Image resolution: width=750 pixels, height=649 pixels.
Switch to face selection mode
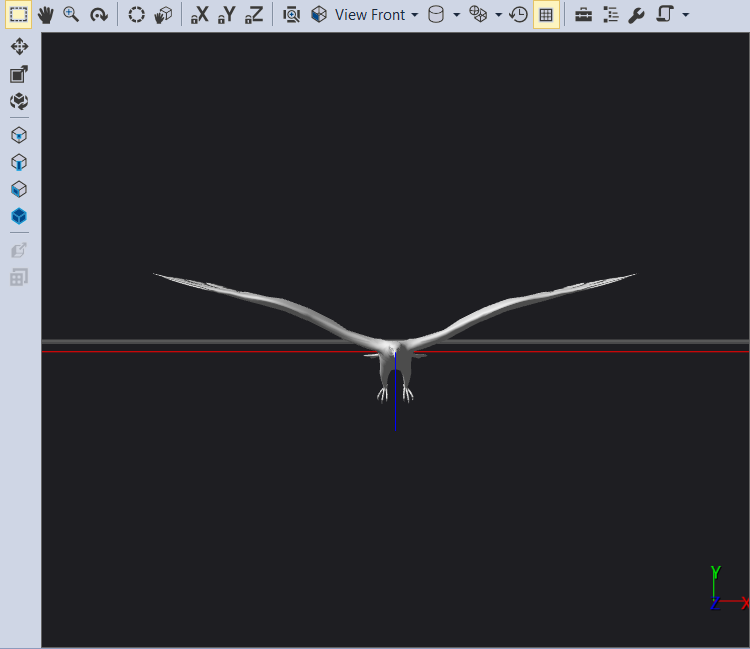(19, 189)
